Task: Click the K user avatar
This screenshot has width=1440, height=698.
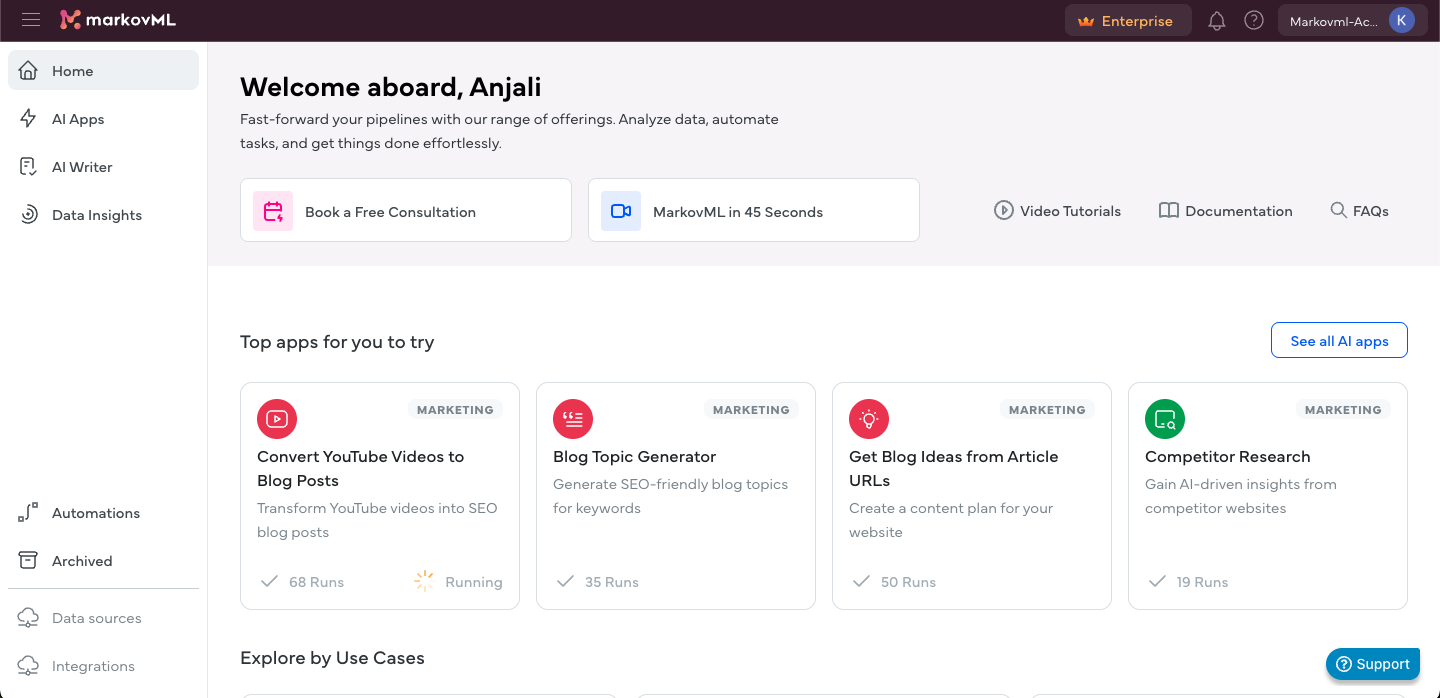Action: coord(1402,21)
